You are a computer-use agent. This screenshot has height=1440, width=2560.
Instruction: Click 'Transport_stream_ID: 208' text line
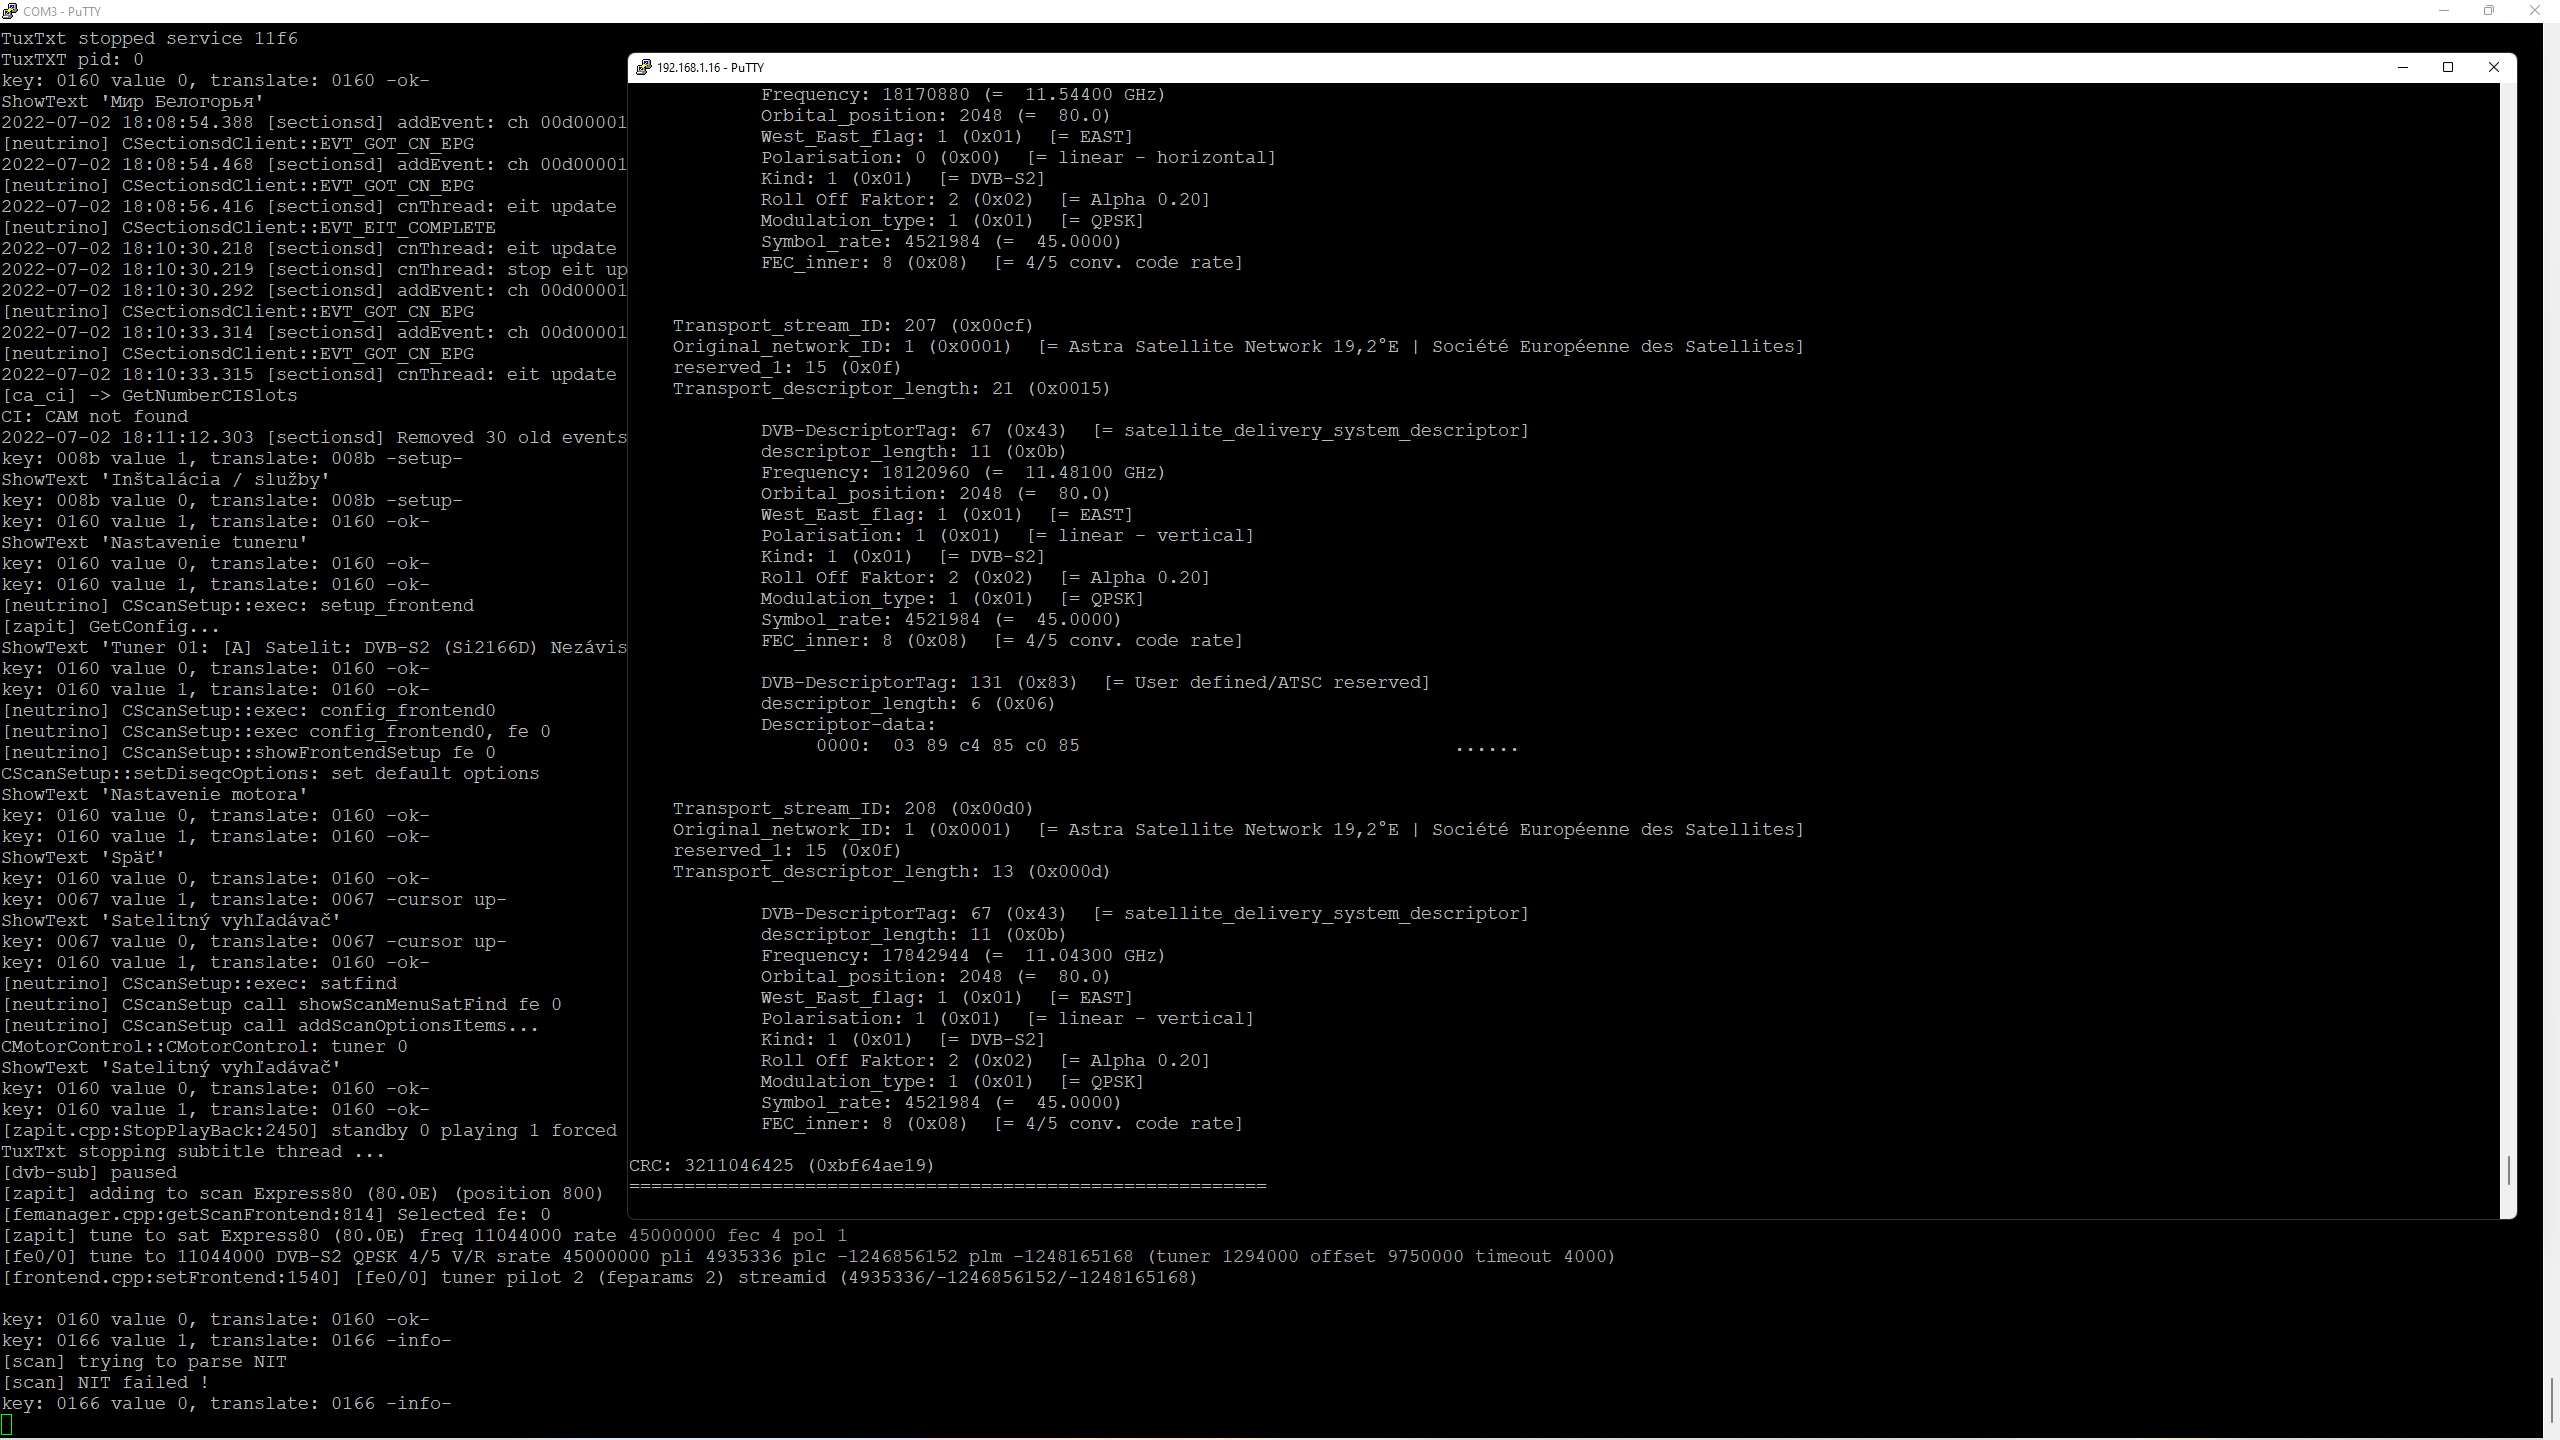tap(852, 808)
